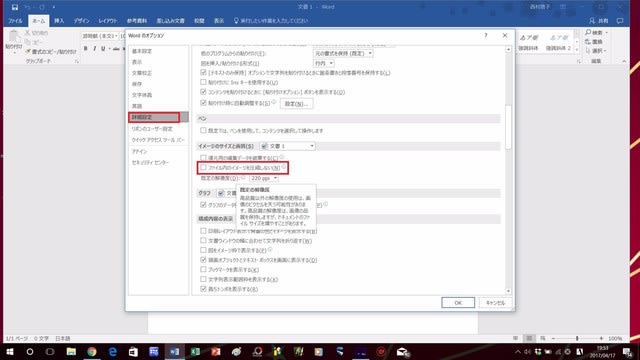This screenshot has height=360, width=640.
Task: Open the notification center icon
Action: coord(627,351)
